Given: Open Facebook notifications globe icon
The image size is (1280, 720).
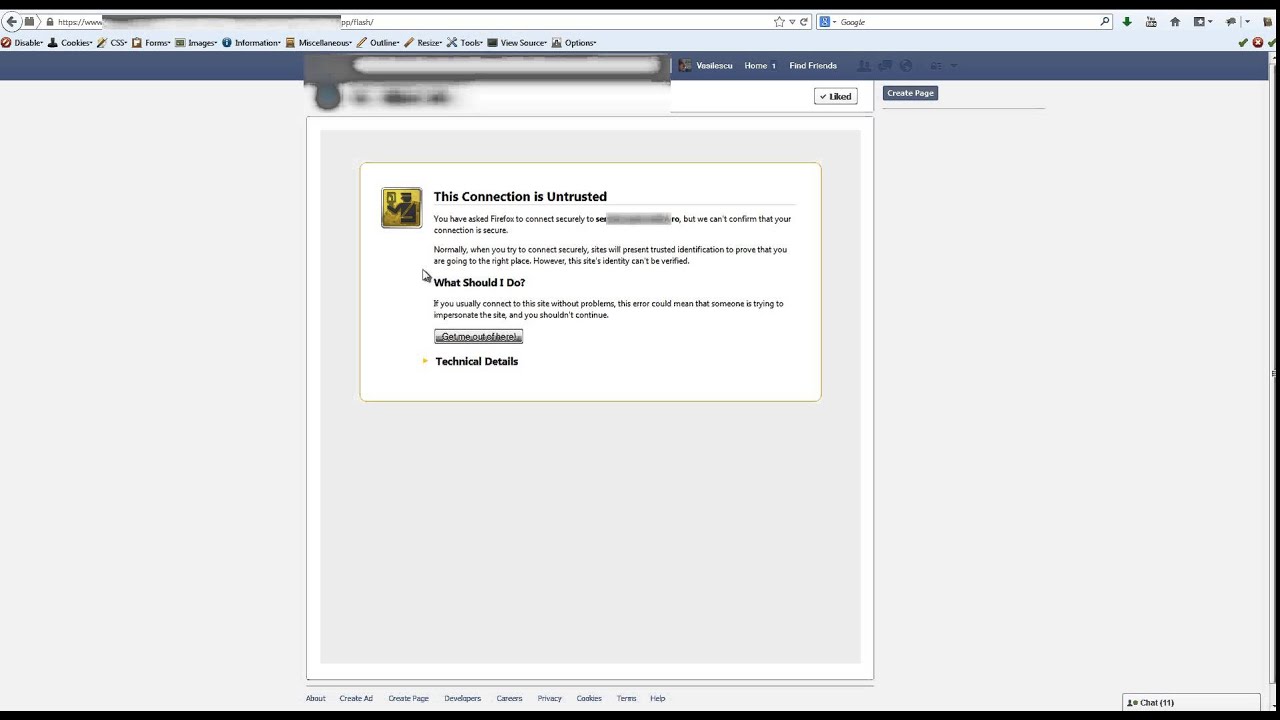Looking at the screenshot, I should 906,66.
